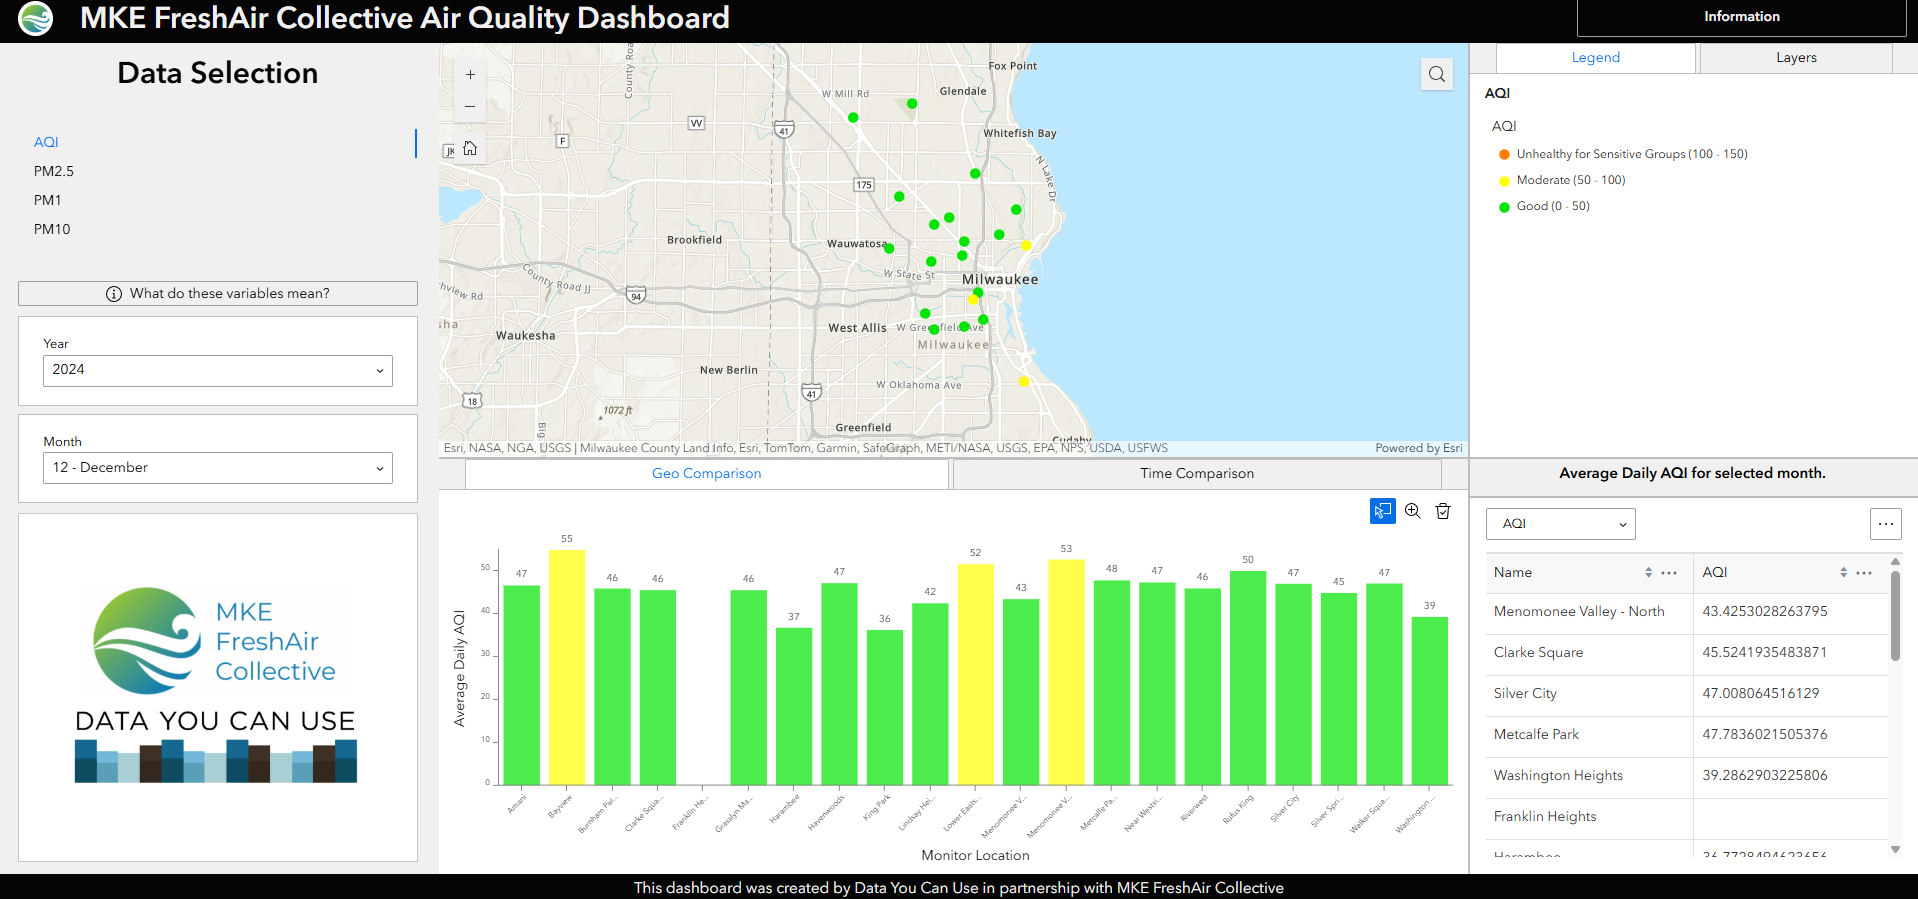Toggle the chart selection mode tool
Viewport: 1918px width, 899px height.
point(1382,511)
